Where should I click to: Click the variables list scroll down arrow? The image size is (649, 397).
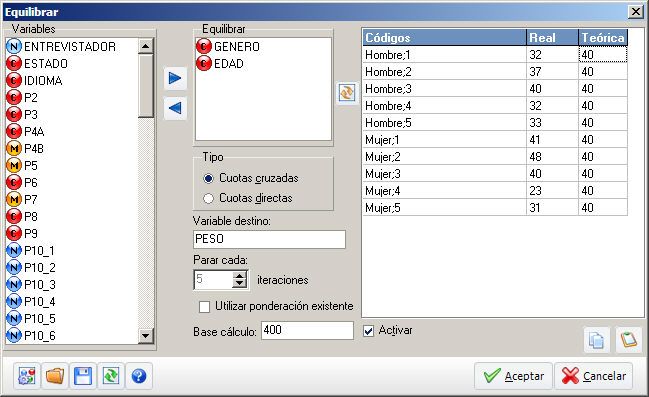coord(145,336)
